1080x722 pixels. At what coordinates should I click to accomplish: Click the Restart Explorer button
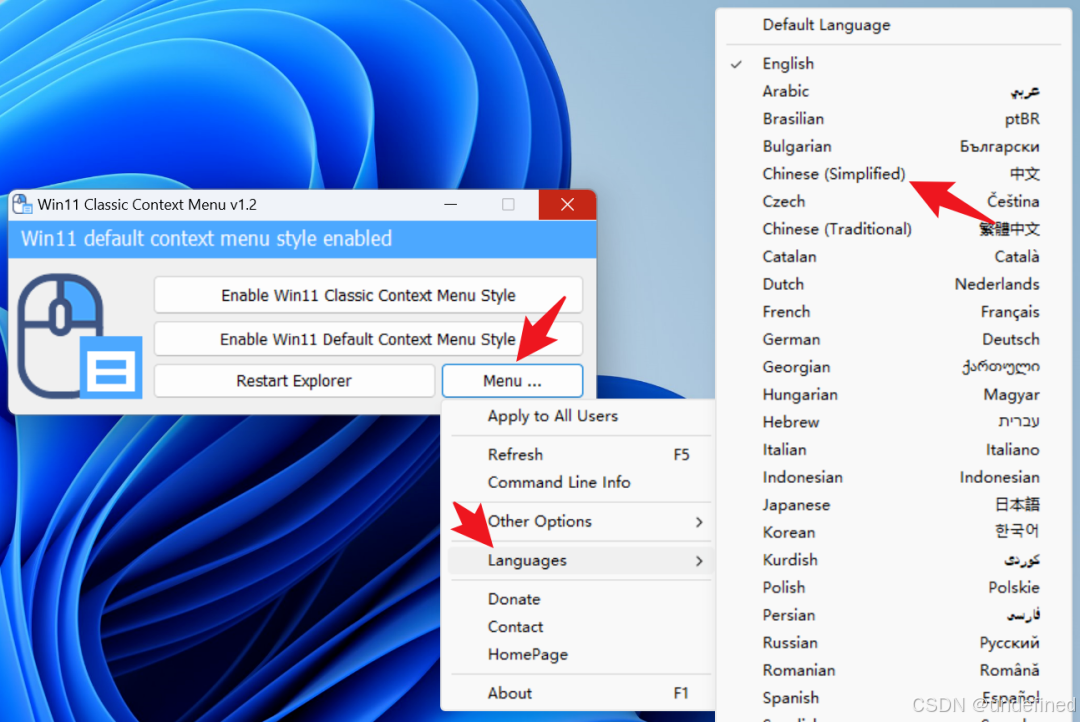(293, 380)
